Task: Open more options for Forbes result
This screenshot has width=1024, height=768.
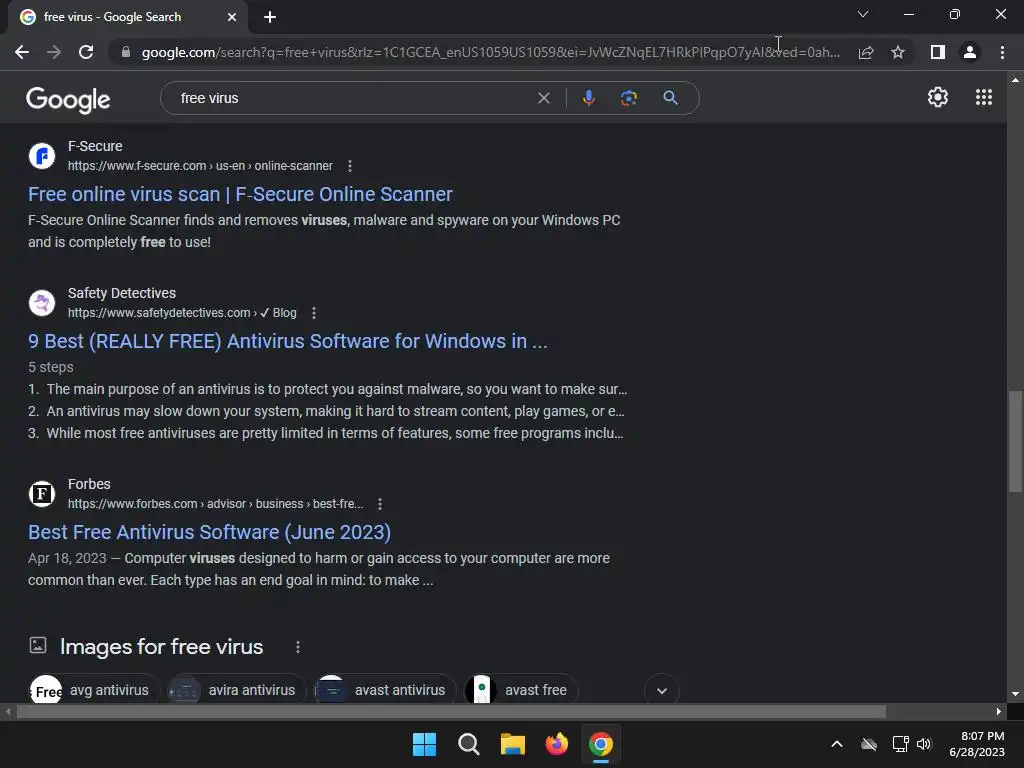Action: [x=380, y=504]
